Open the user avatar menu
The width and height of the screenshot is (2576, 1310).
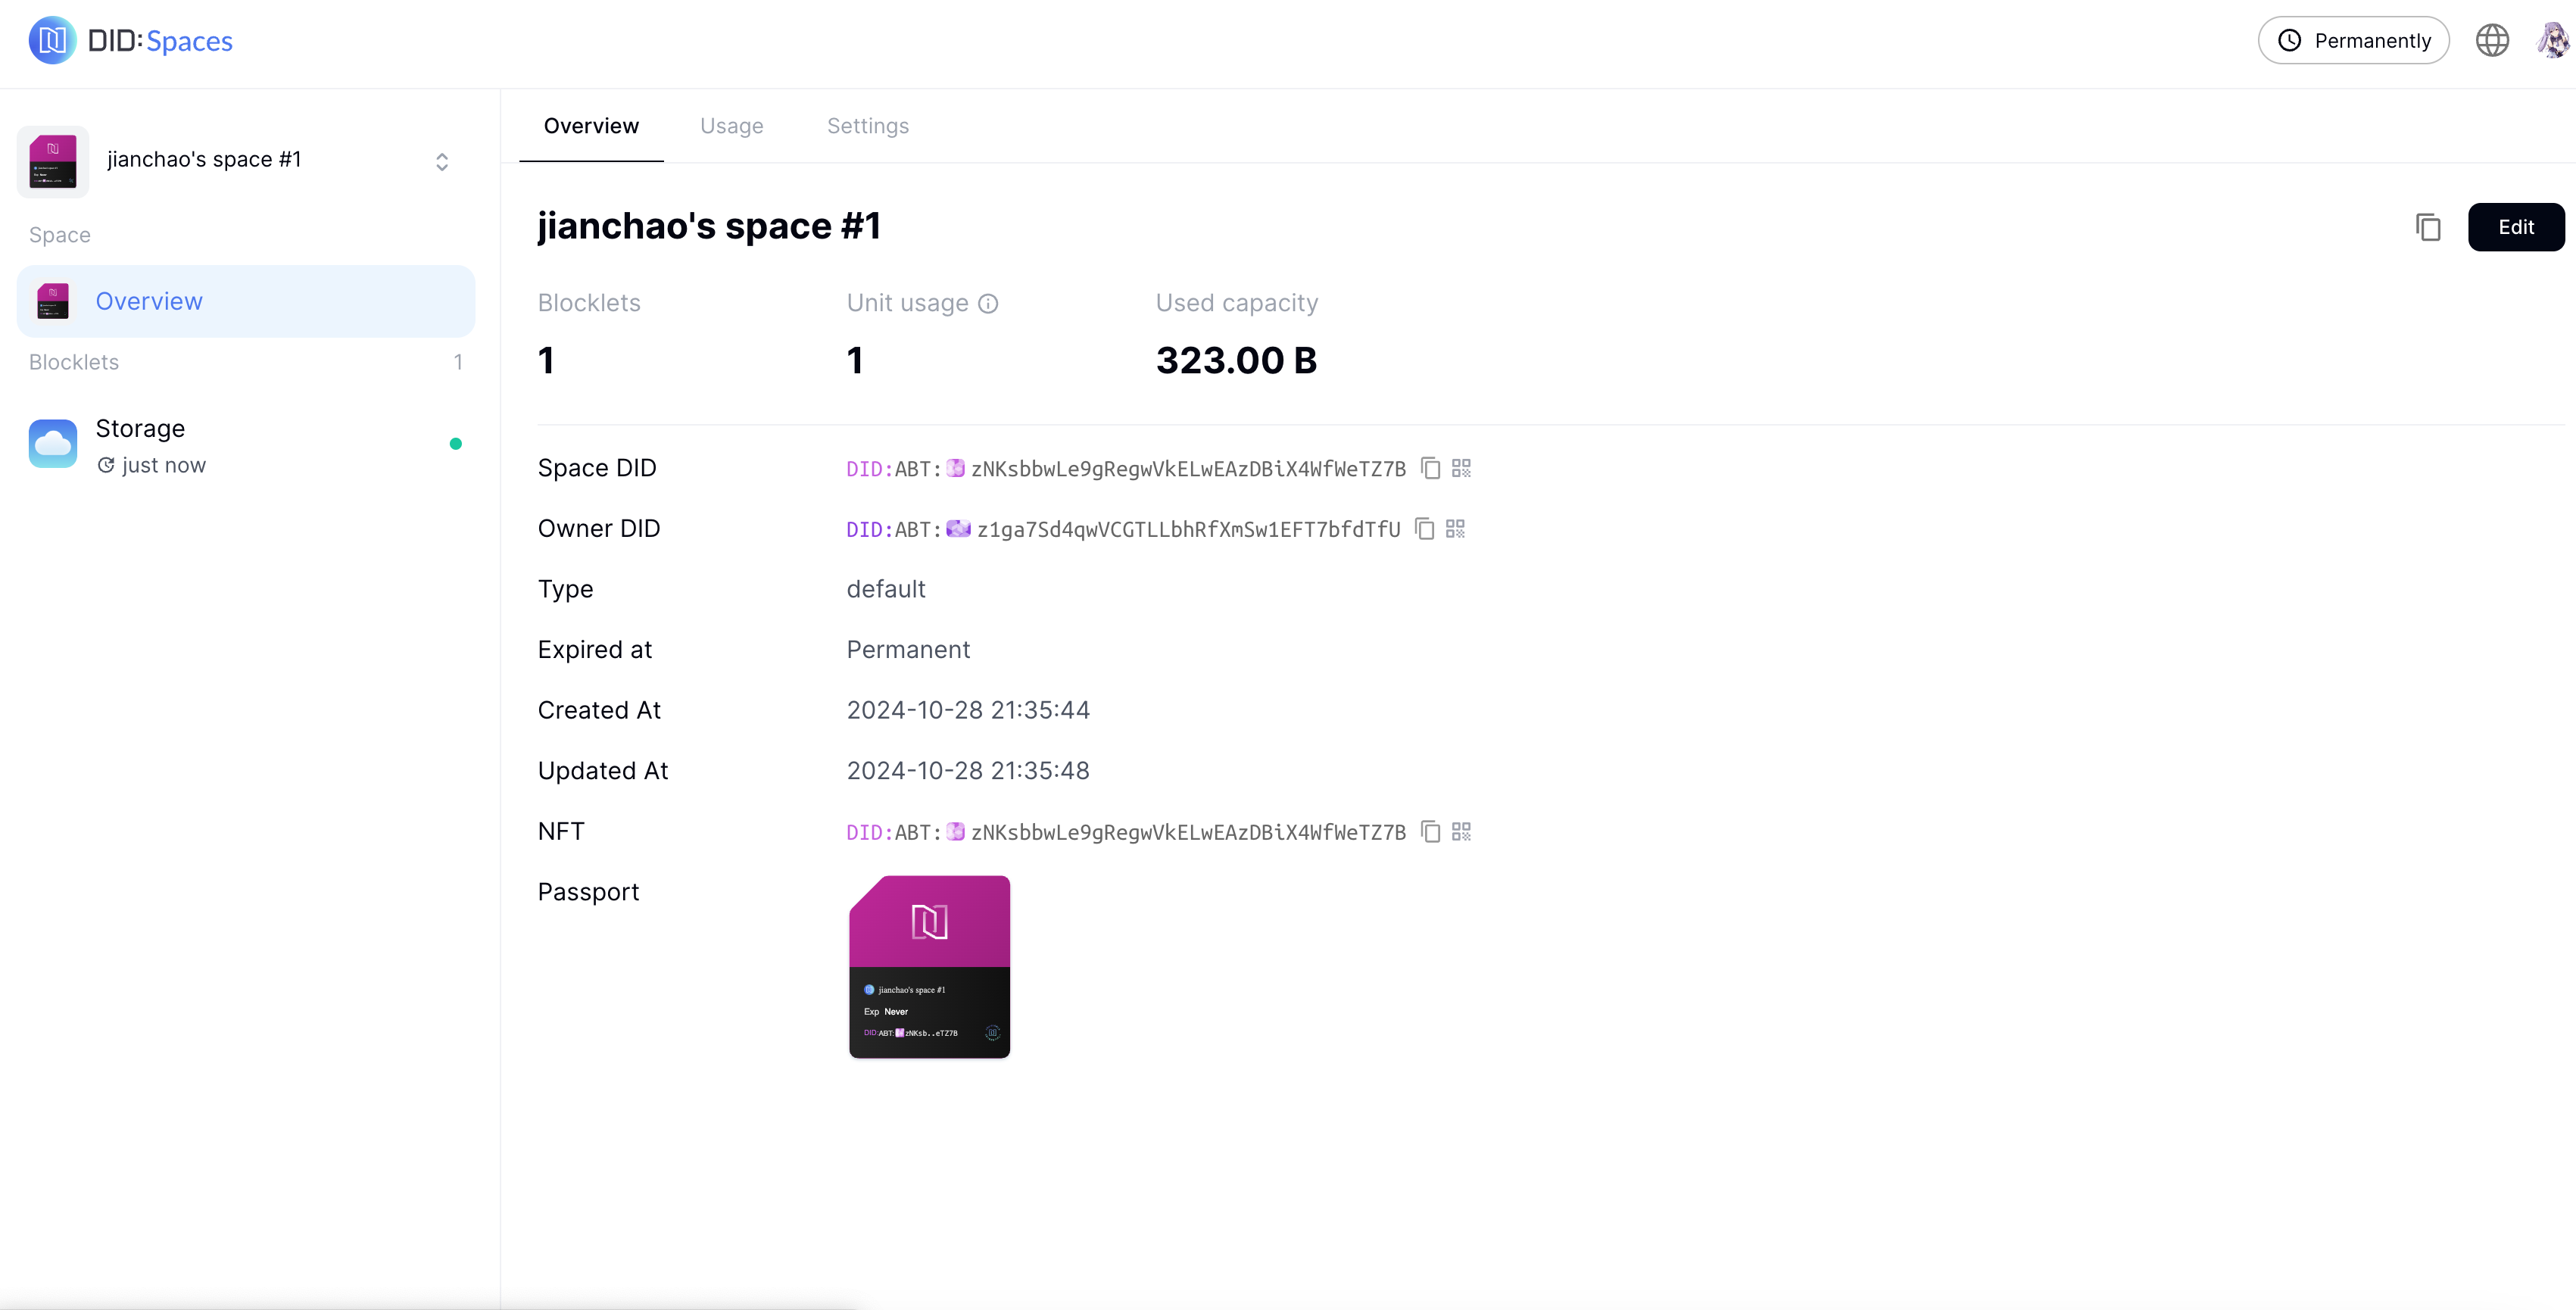point(2552,41)
